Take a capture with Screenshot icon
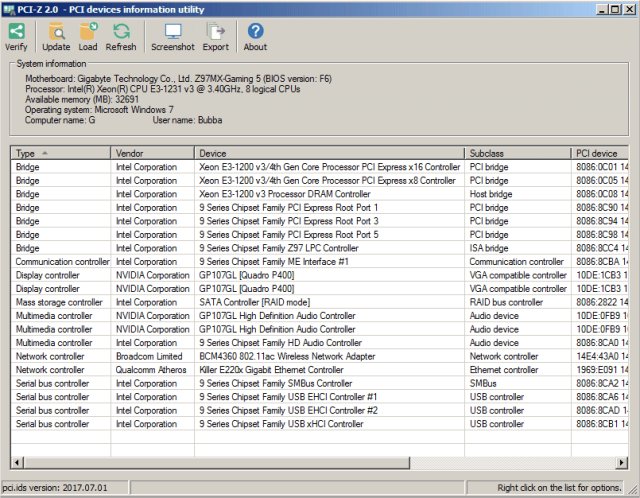 [x=173, y=31]
